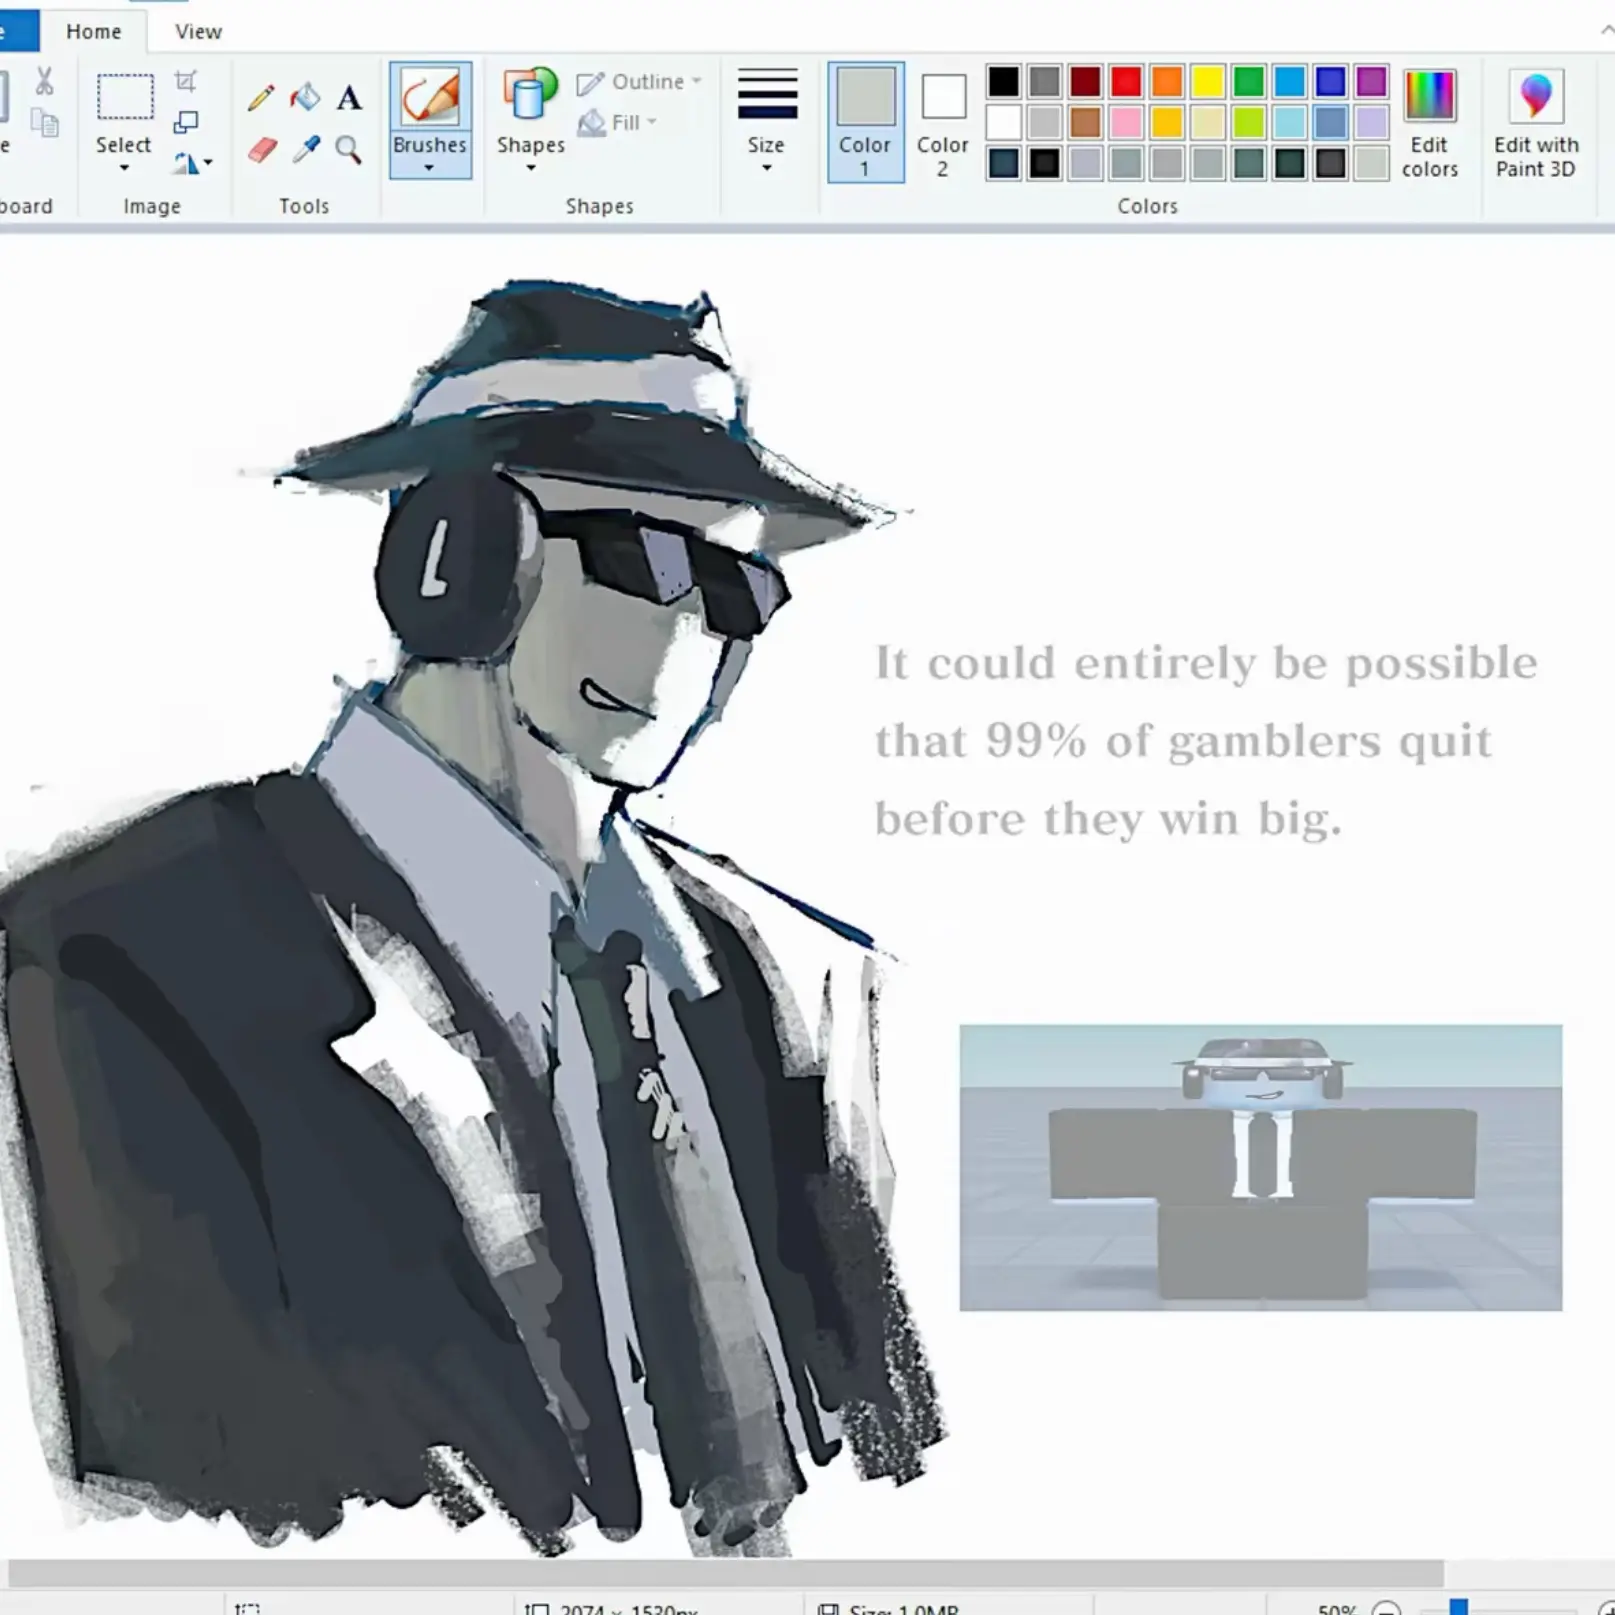The image size is (1615, 1615).
Task: Pick the brown color swatch
Action: pos(1085,122)
